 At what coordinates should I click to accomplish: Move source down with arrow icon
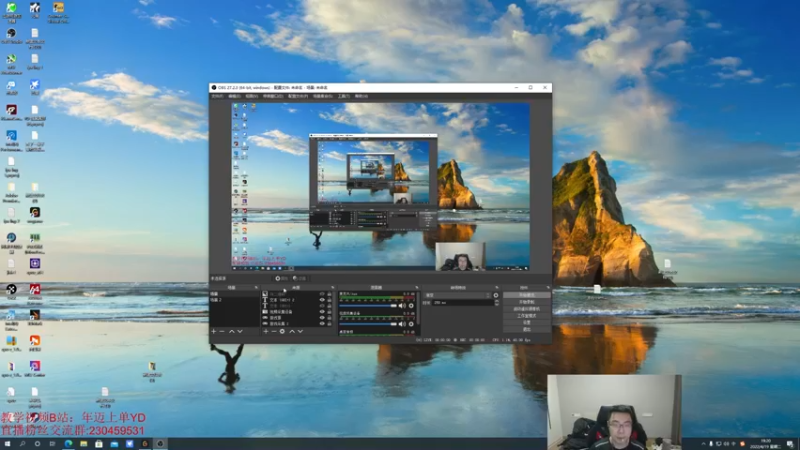click(301, 332)
